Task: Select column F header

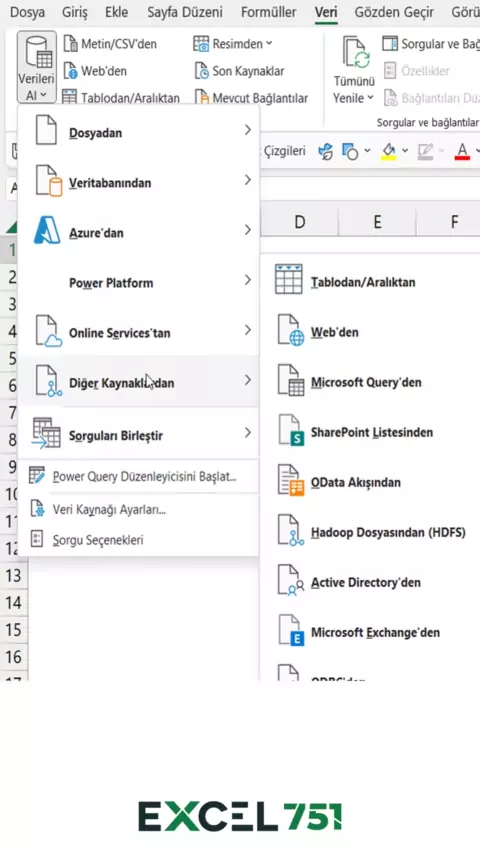Action: 454,222
